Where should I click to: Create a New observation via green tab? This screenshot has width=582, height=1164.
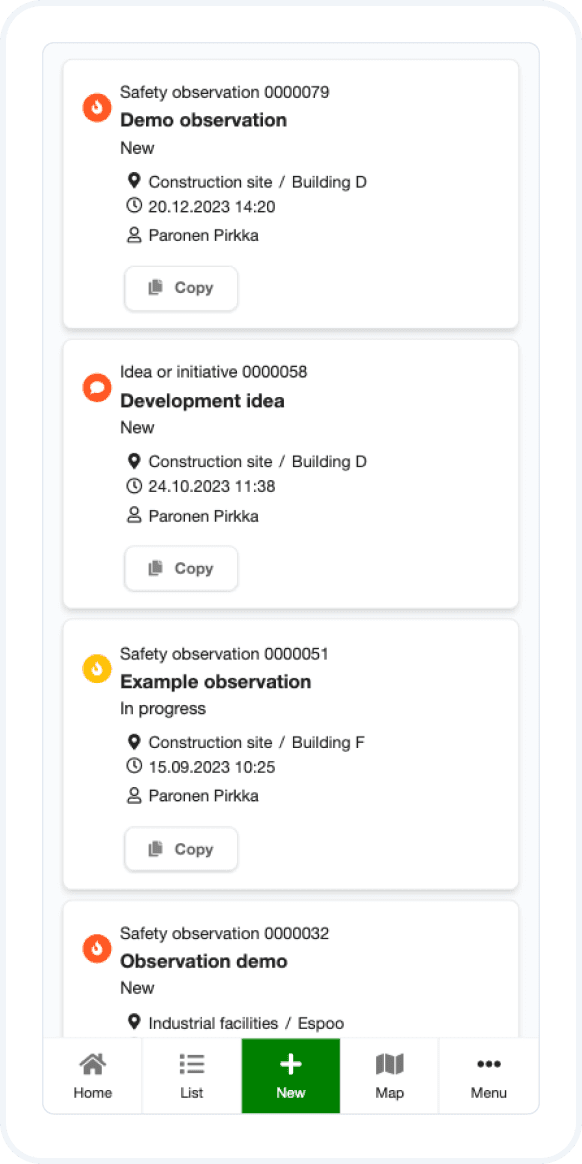click(x=290, y=1076)
